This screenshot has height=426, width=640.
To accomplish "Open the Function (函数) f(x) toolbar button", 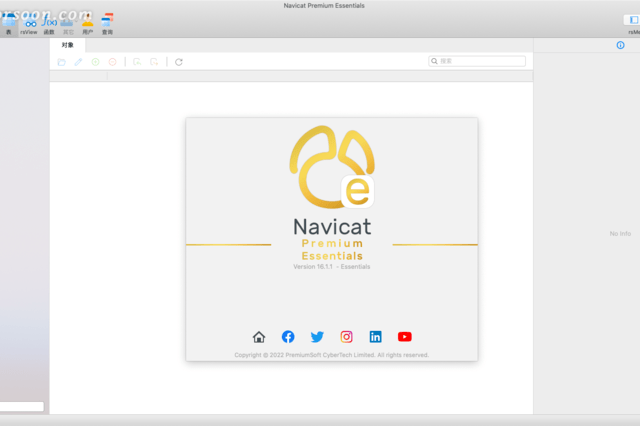I will pos(49,25).
